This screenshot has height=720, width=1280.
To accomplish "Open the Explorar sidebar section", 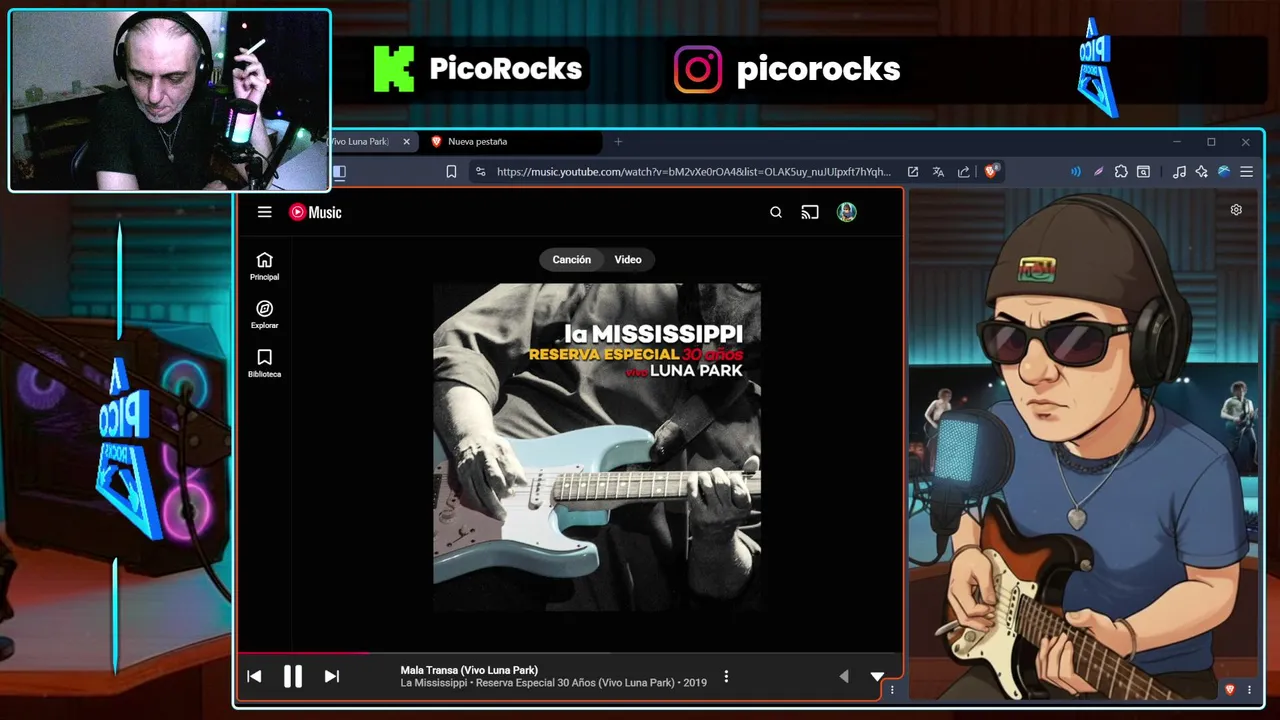I will pos(264,315).
